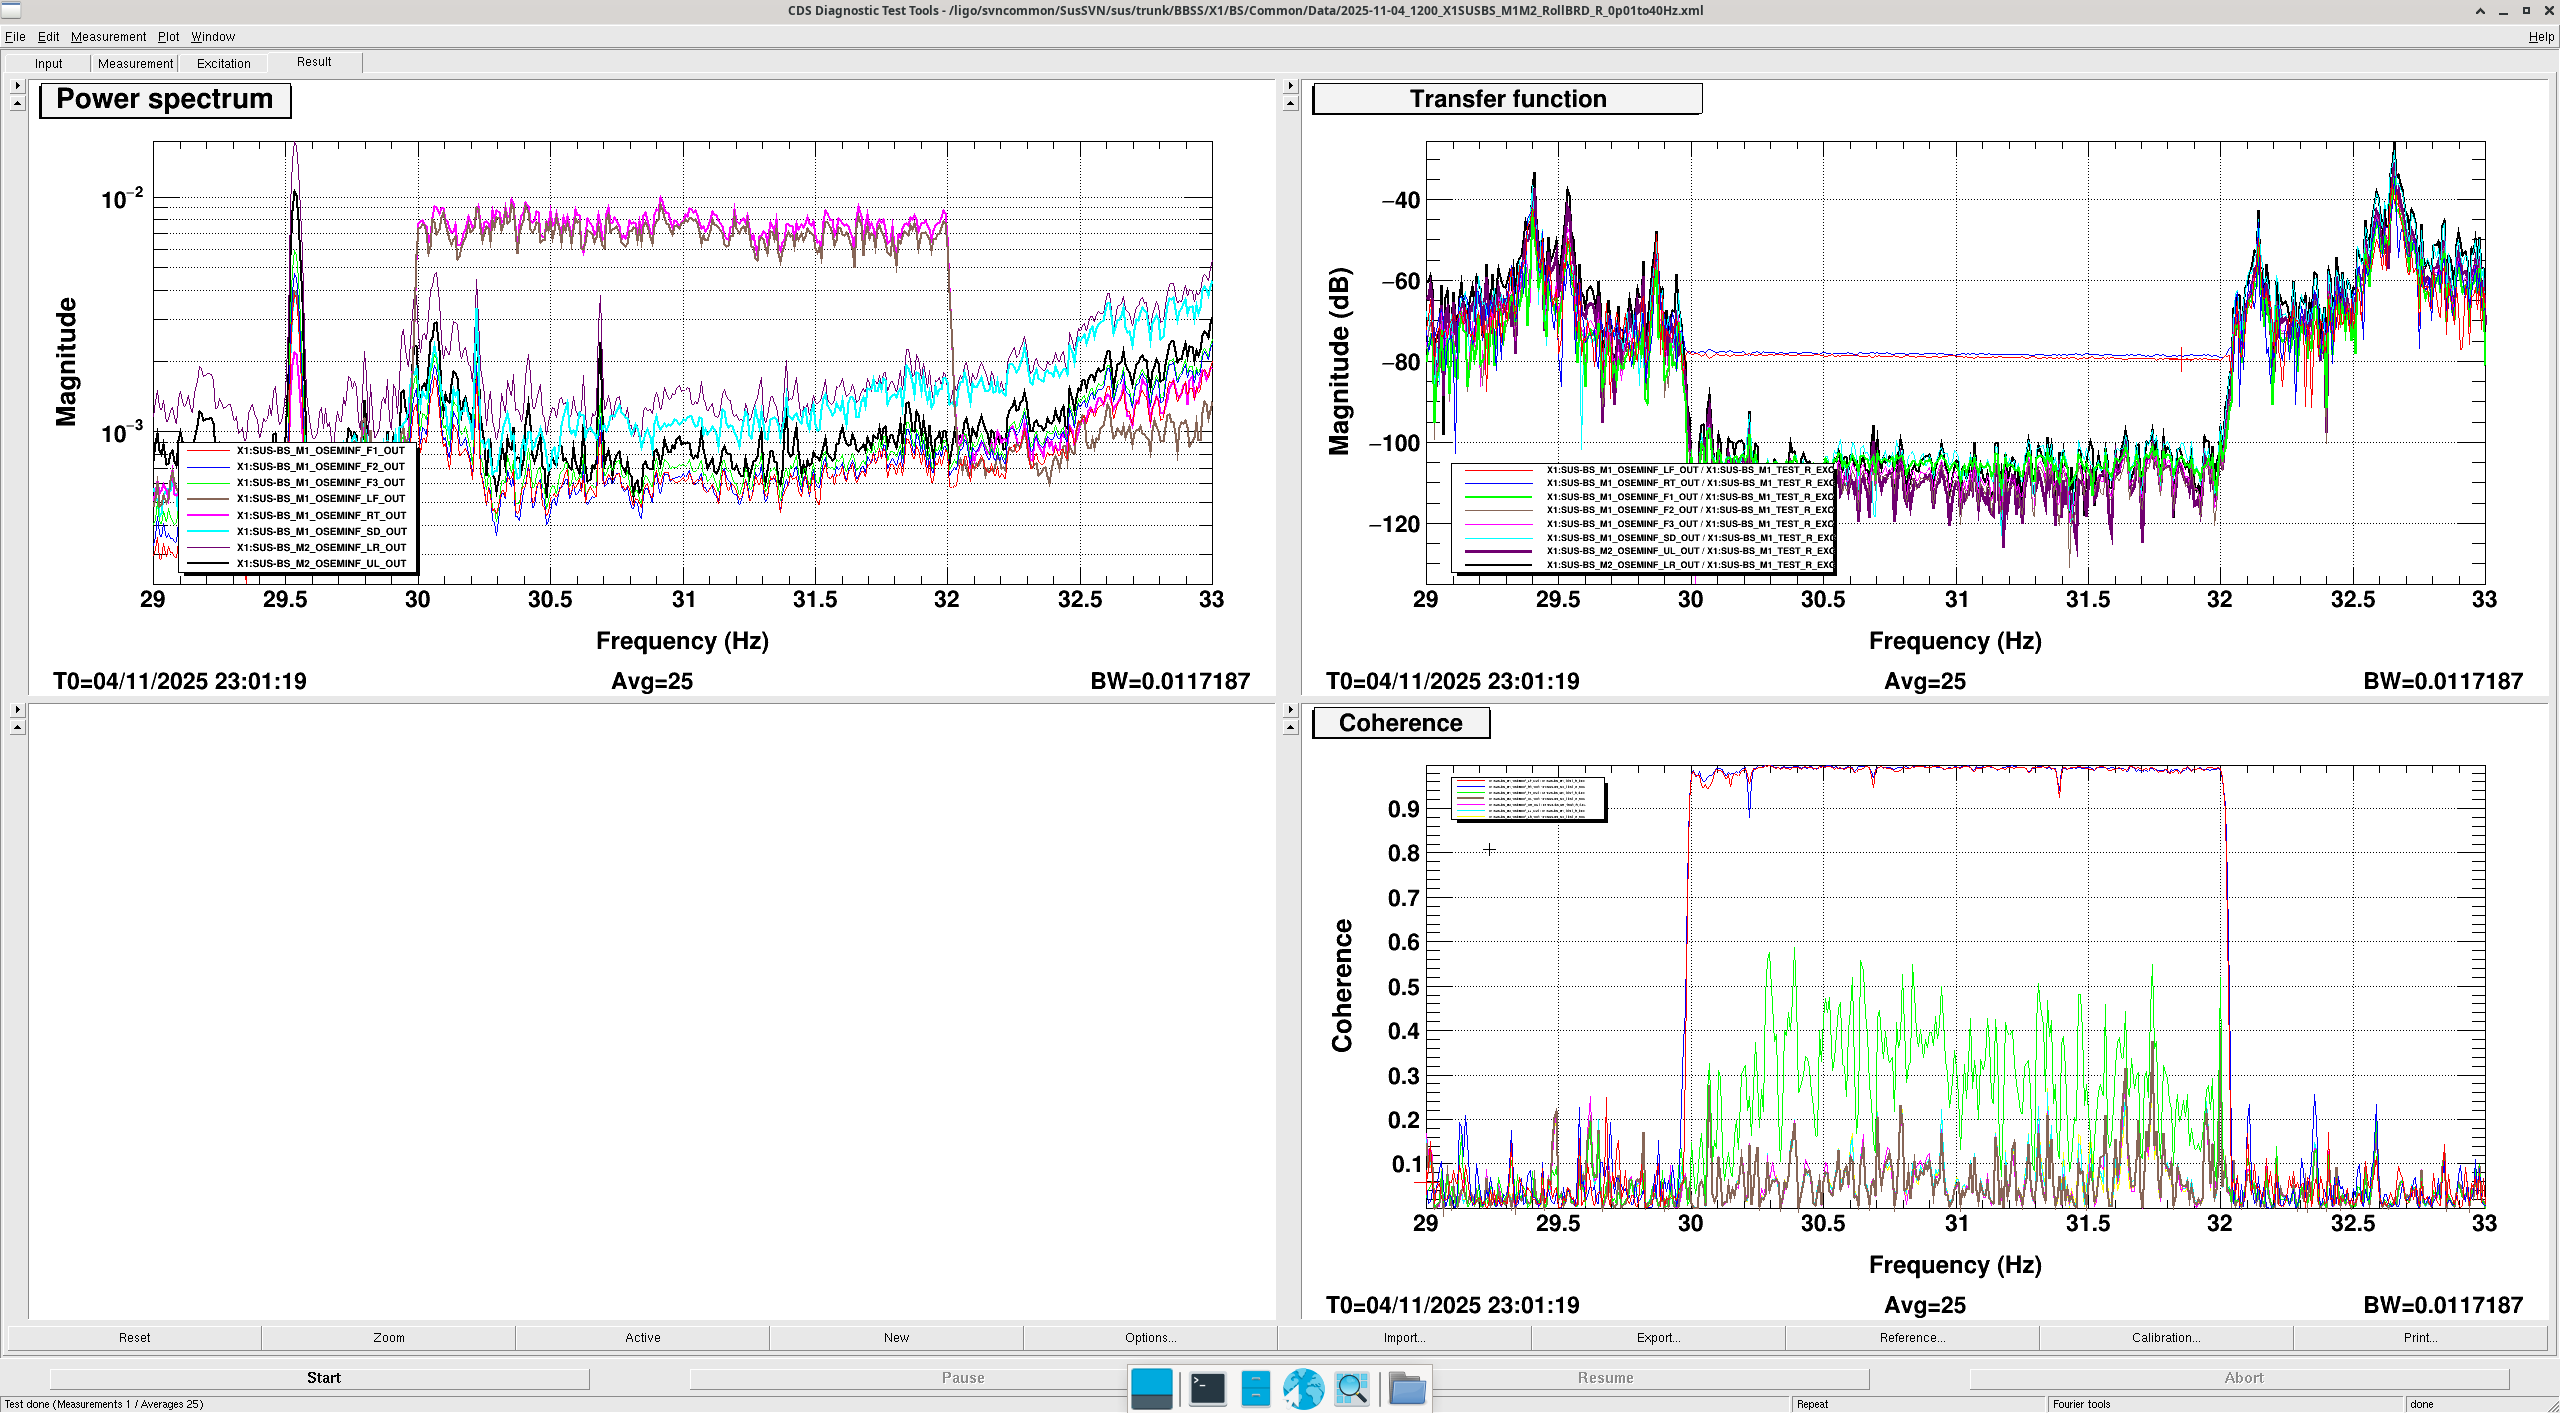Click up-arrow button beside Power spectrum plot
2560x1413 pixels.
tap(17, 103)
